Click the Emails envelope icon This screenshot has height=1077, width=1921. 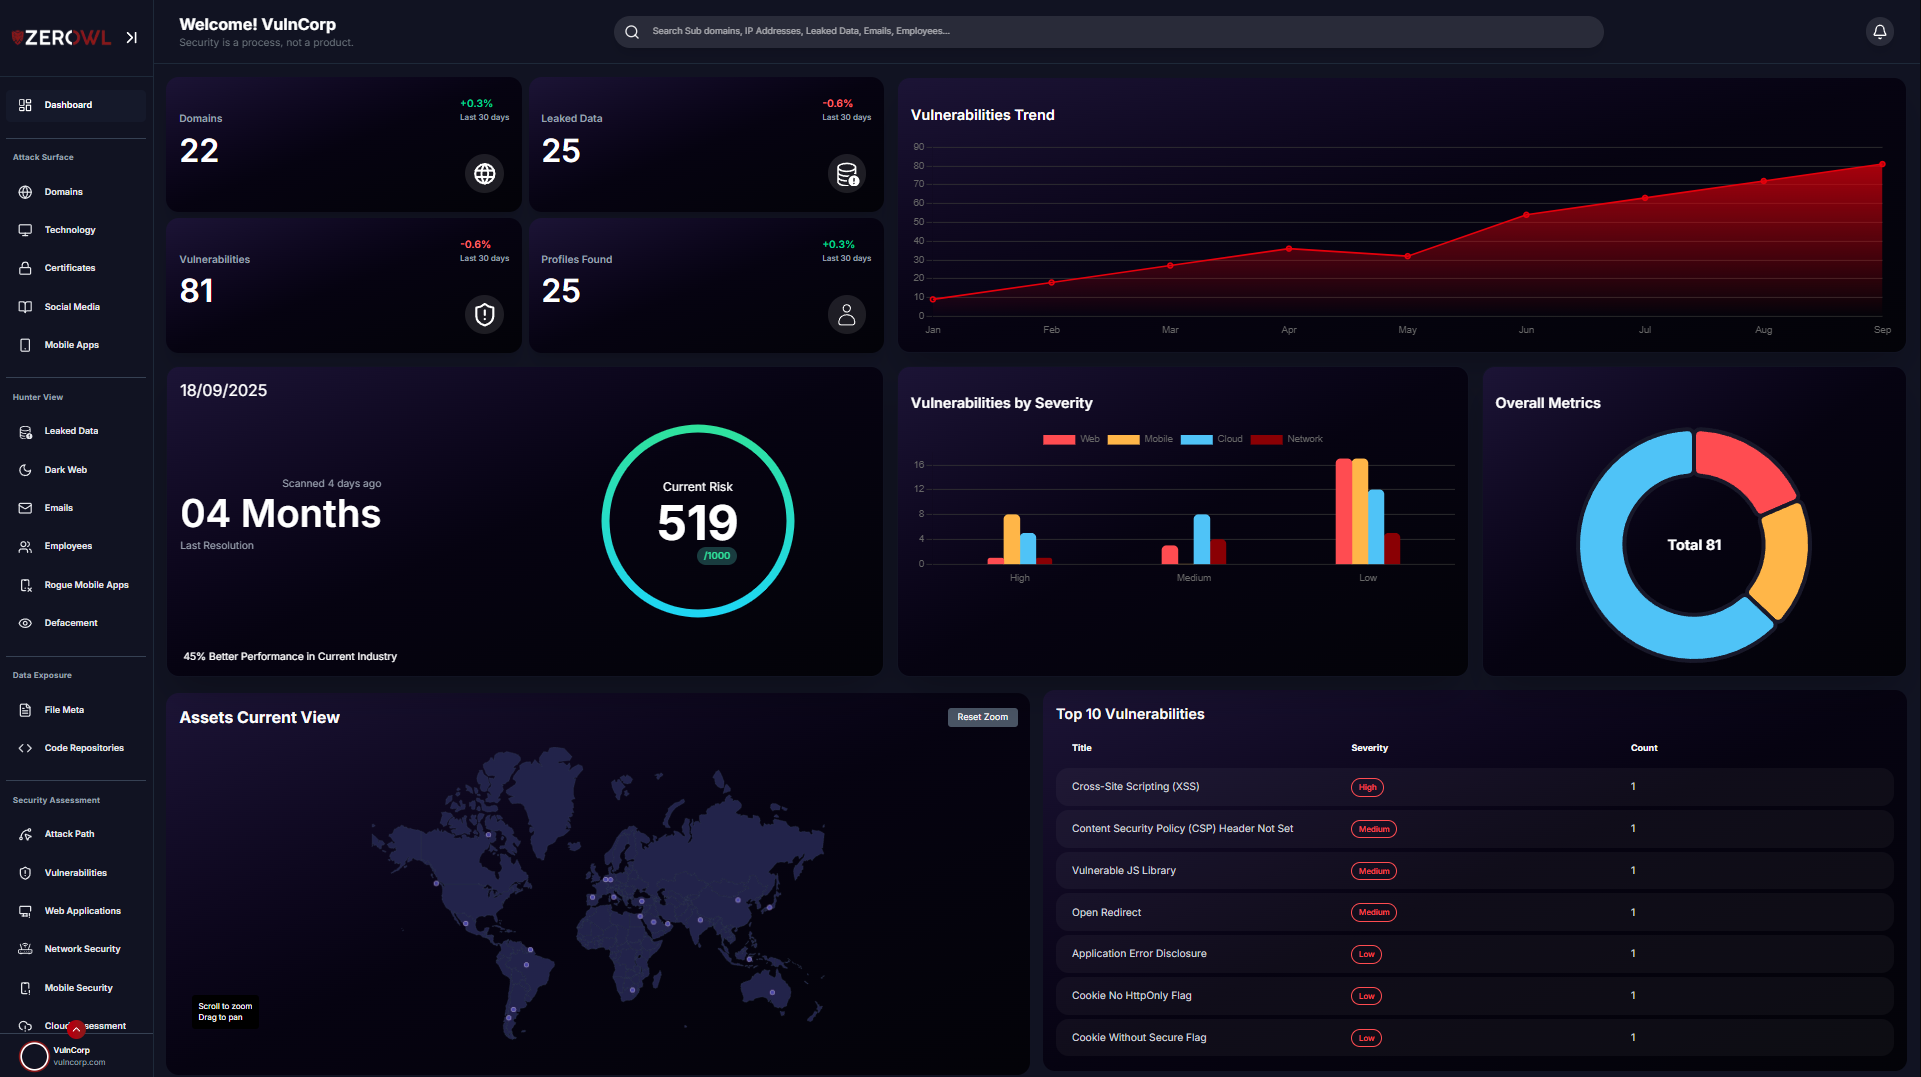pos(26,508)
